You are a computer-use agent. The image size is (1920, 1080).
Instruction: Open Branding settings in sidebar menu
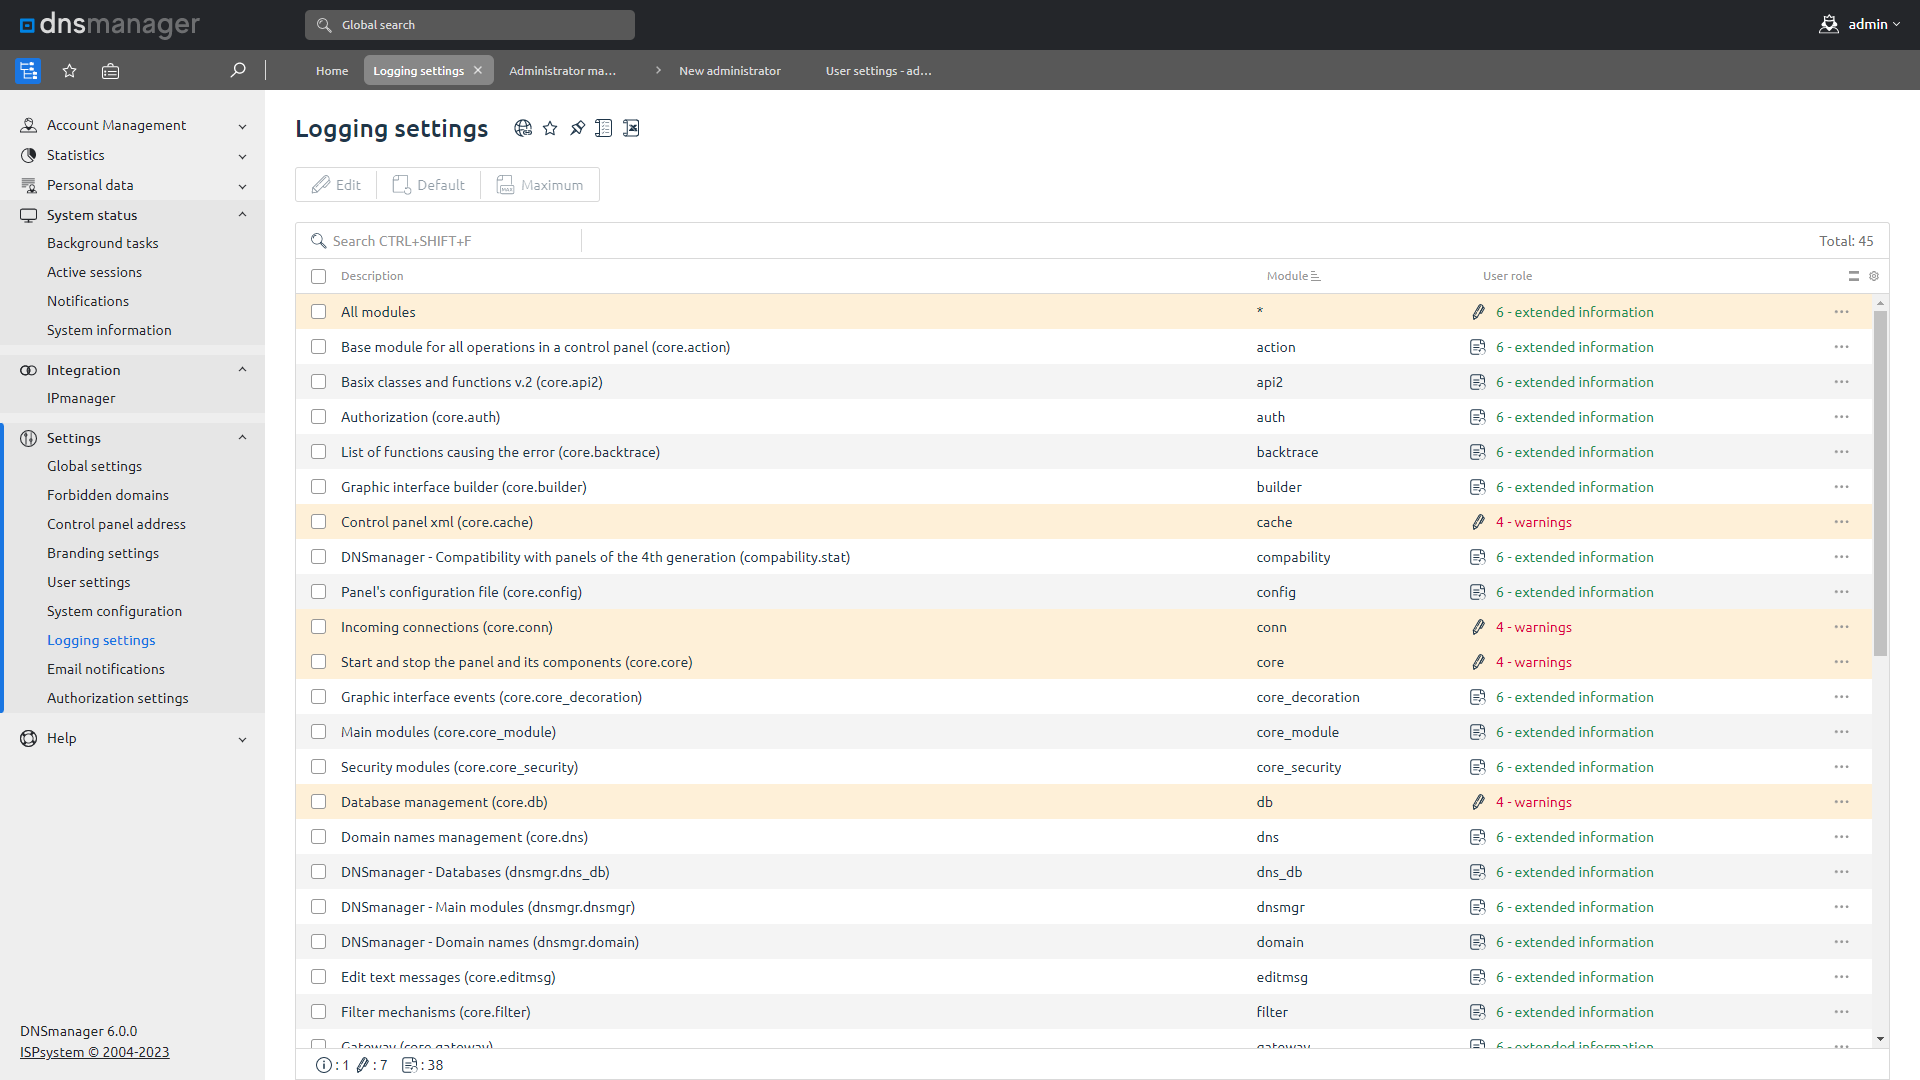(103, 553)
